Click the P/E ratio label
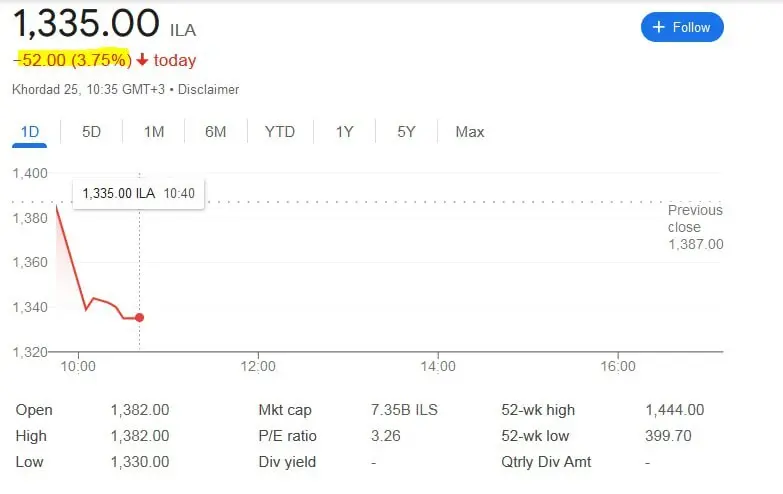Image resolution: width=783 pixels, height=494 pixels. 287,436
